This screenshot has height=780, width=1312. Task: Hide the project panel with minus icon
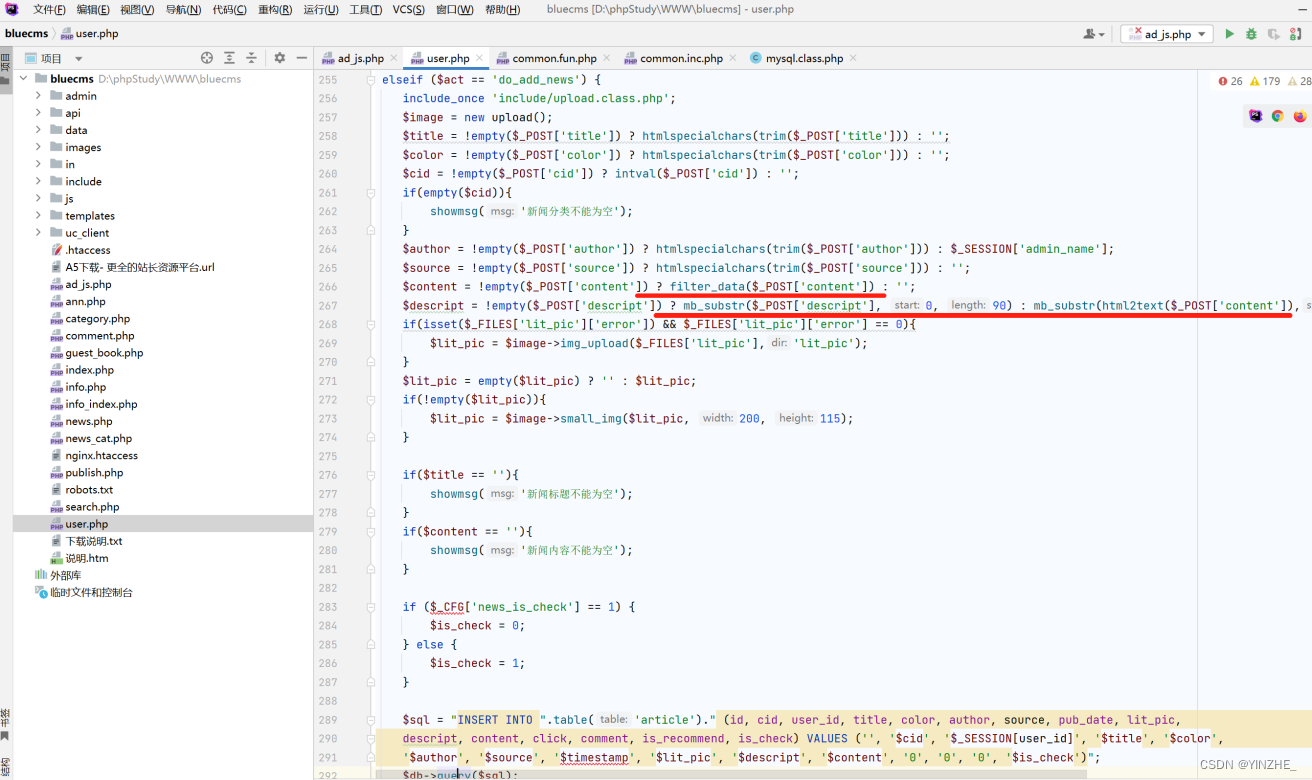coord(302,58)
